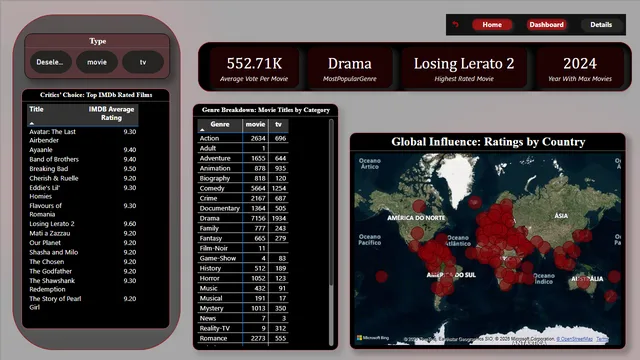Click the 552.71K Average Vote card

coord(254,68)
